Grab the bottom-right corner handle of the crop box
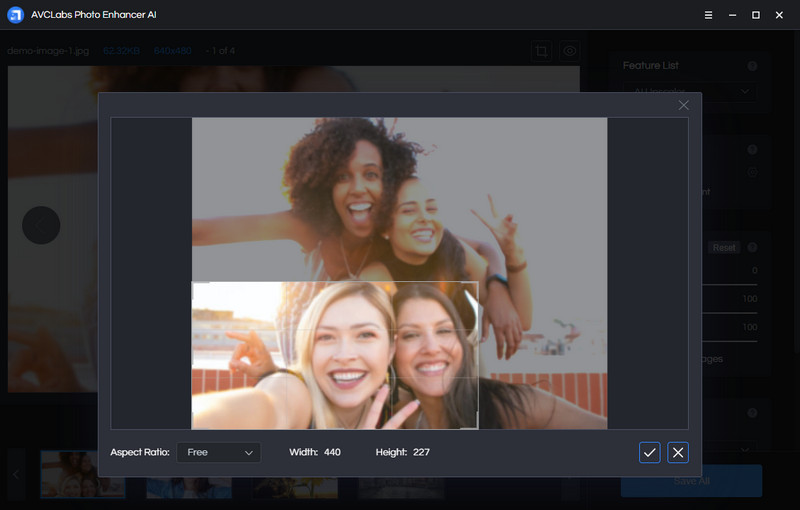800x510 pixels. pos(478,428)
